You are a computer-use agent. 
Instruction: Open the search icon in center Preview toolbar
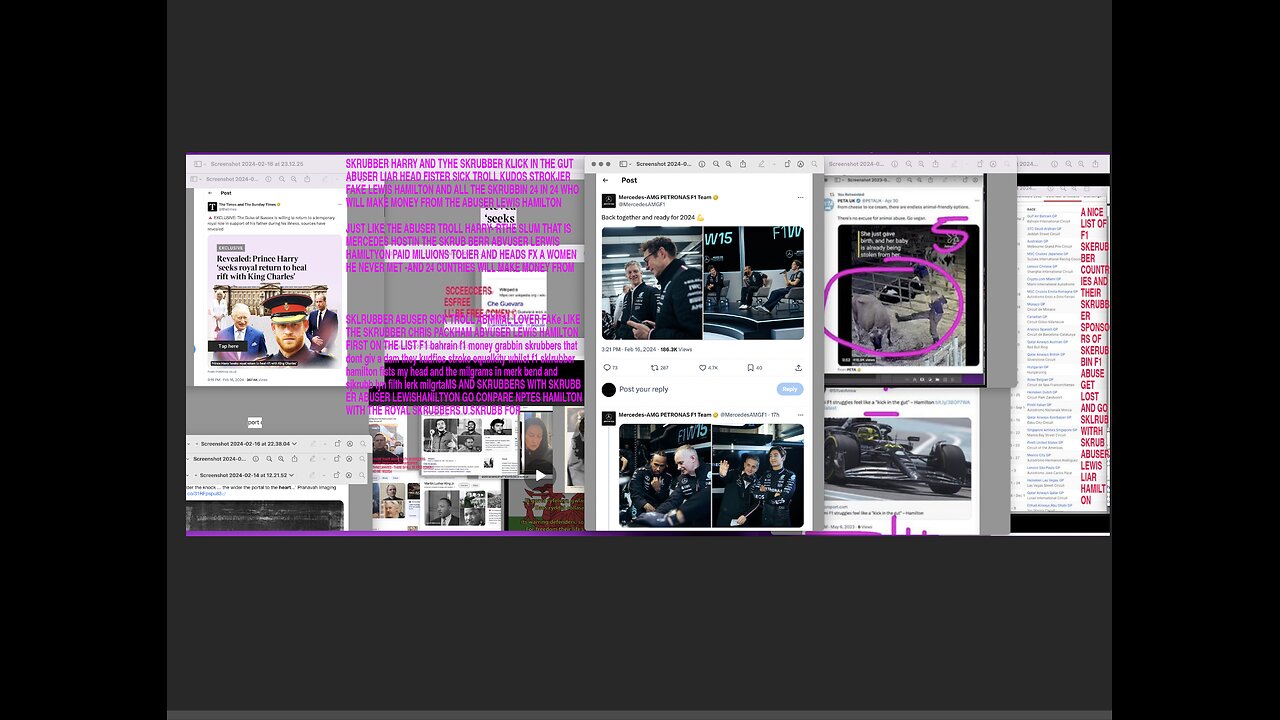pyautogui.click(x=814, y=164)
